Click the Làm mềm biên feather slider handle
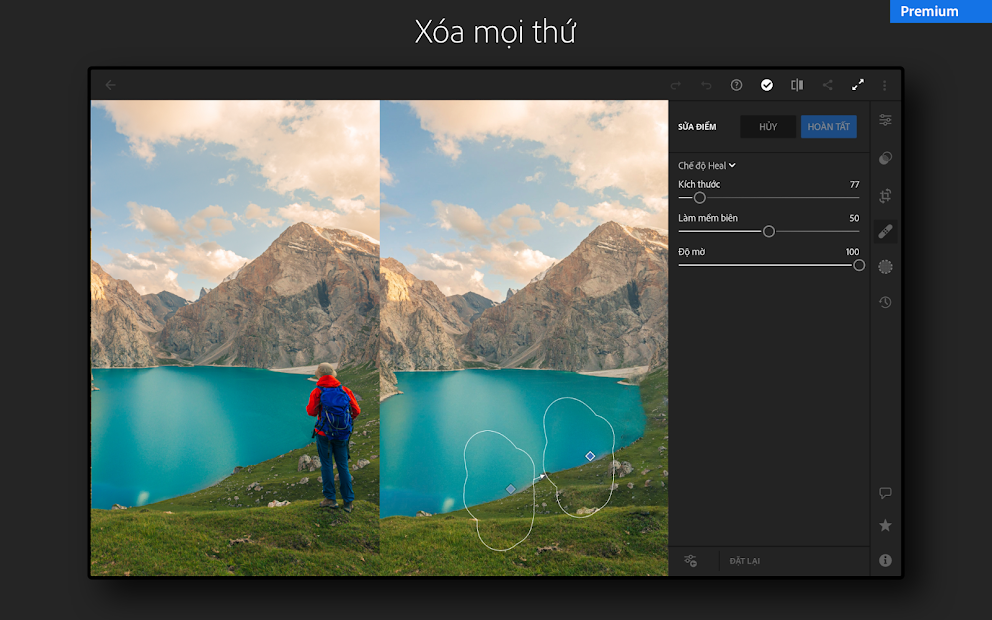992x620 pixels. 769,232
